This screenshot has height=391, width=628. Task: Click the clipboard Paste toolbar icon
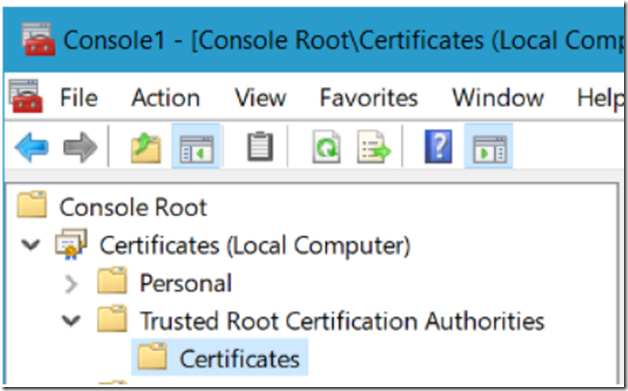point(260,146)
